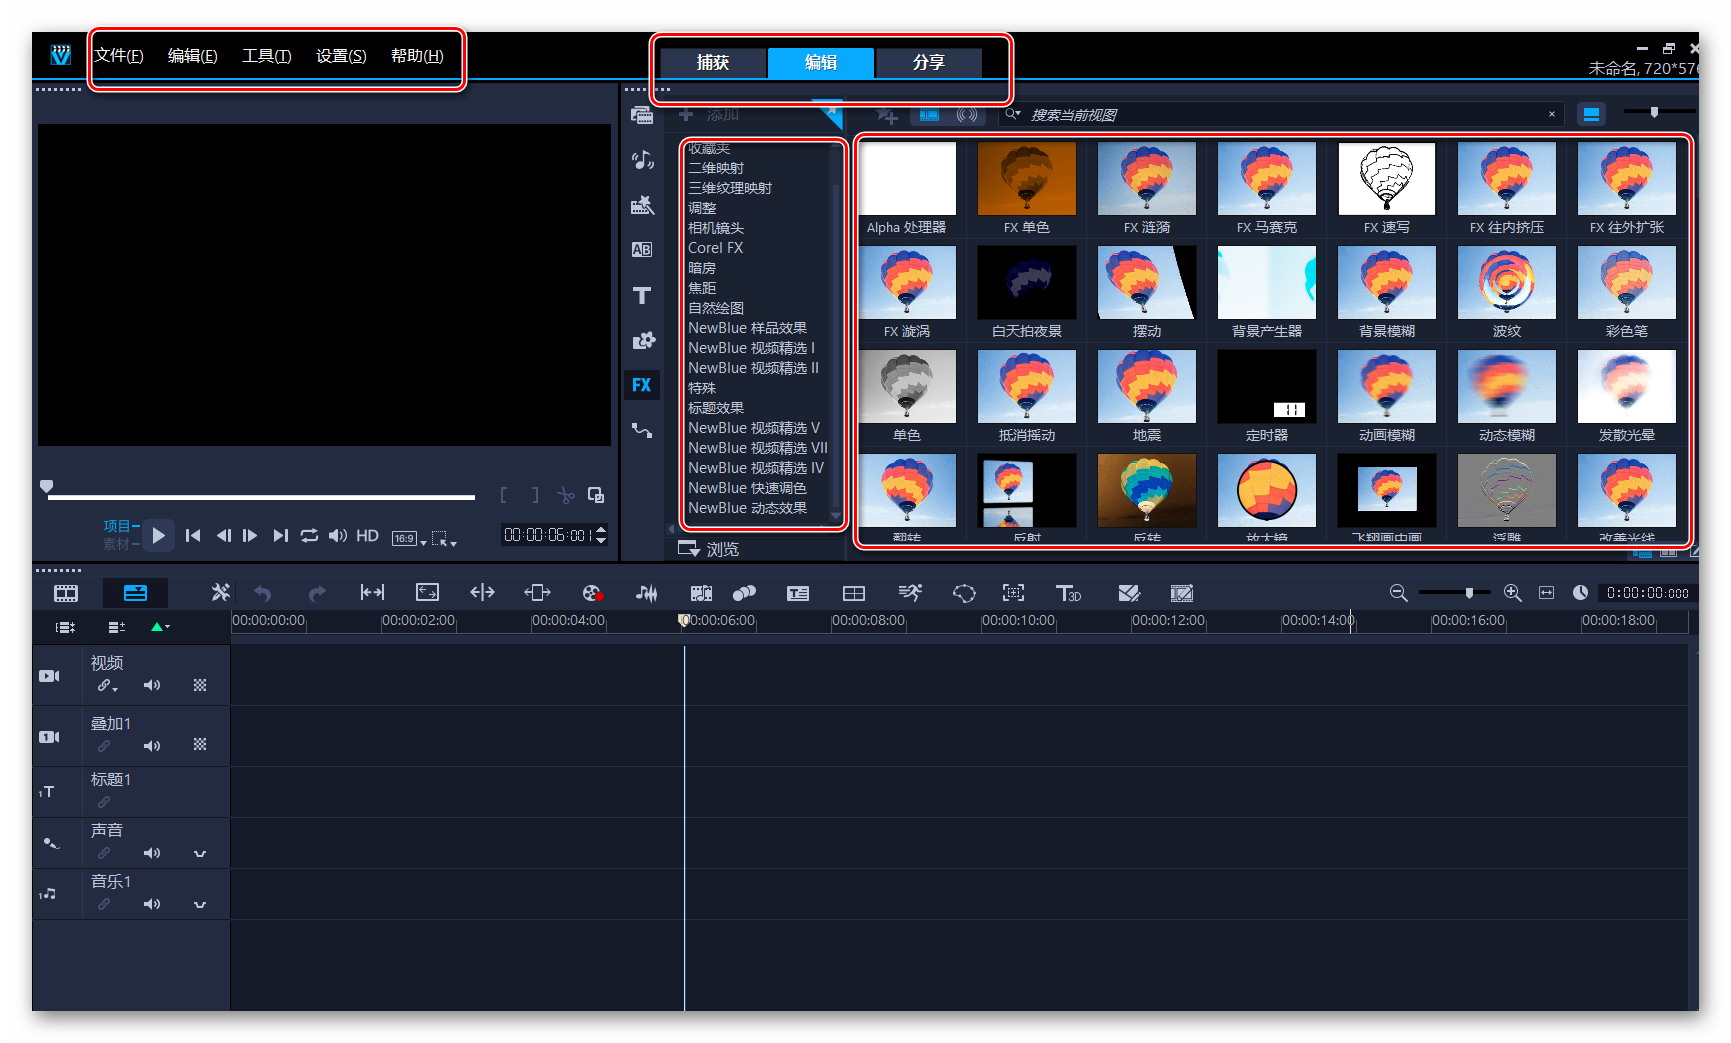This screenshot has height=1043, width=1731.
Task: Open the resize/crop tool dropdown
Action: pyautogui.click(x=444, y=538)
